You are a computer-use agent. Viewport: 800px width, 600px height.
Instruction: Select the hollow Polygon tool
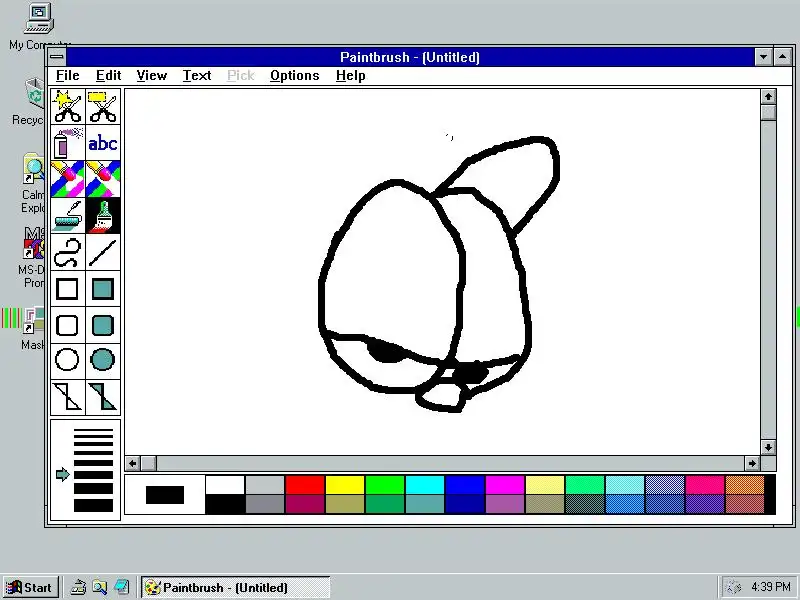tap(67, 397)
